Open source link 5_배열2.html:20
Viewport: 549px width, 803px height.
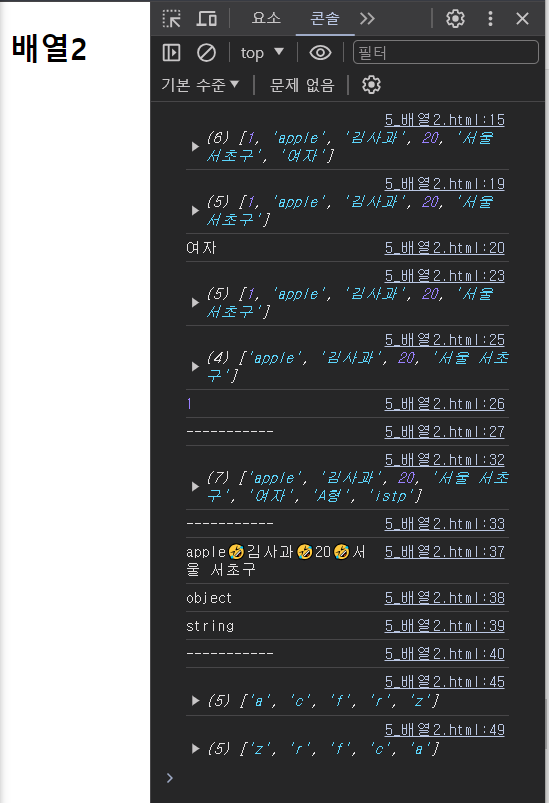(x=445, y=248)
